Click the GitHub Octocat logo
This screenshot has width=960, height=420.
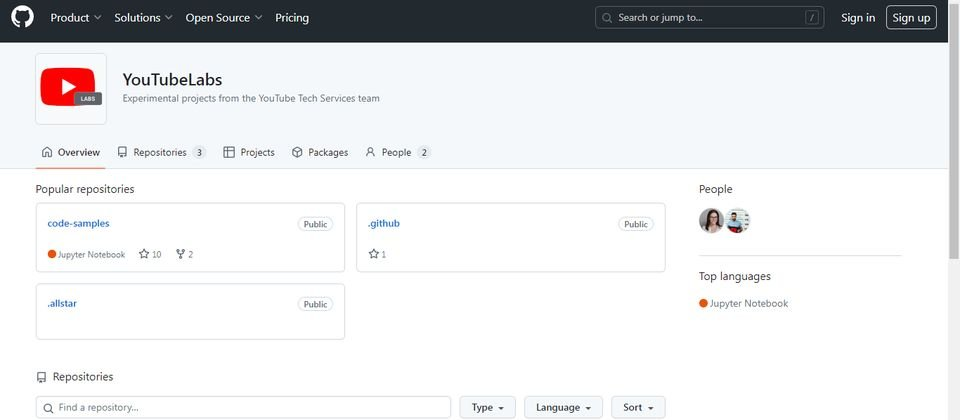(22, 17)
